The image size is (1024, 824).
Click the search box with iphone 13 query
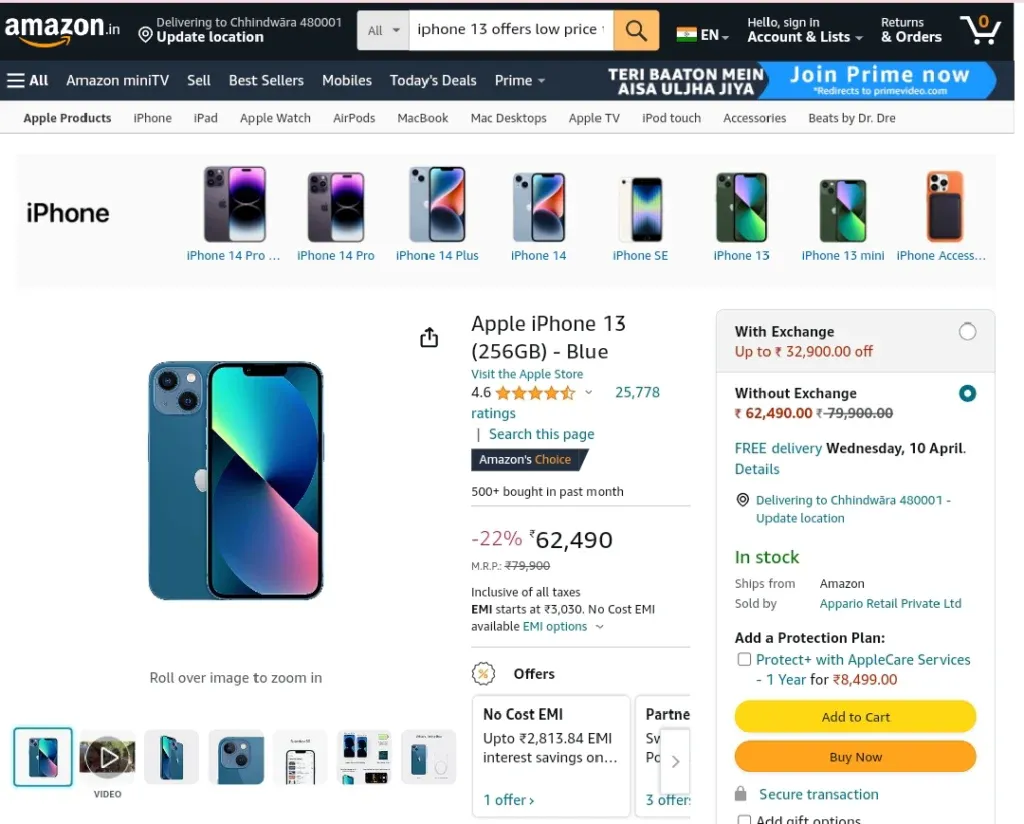point(511,30)
